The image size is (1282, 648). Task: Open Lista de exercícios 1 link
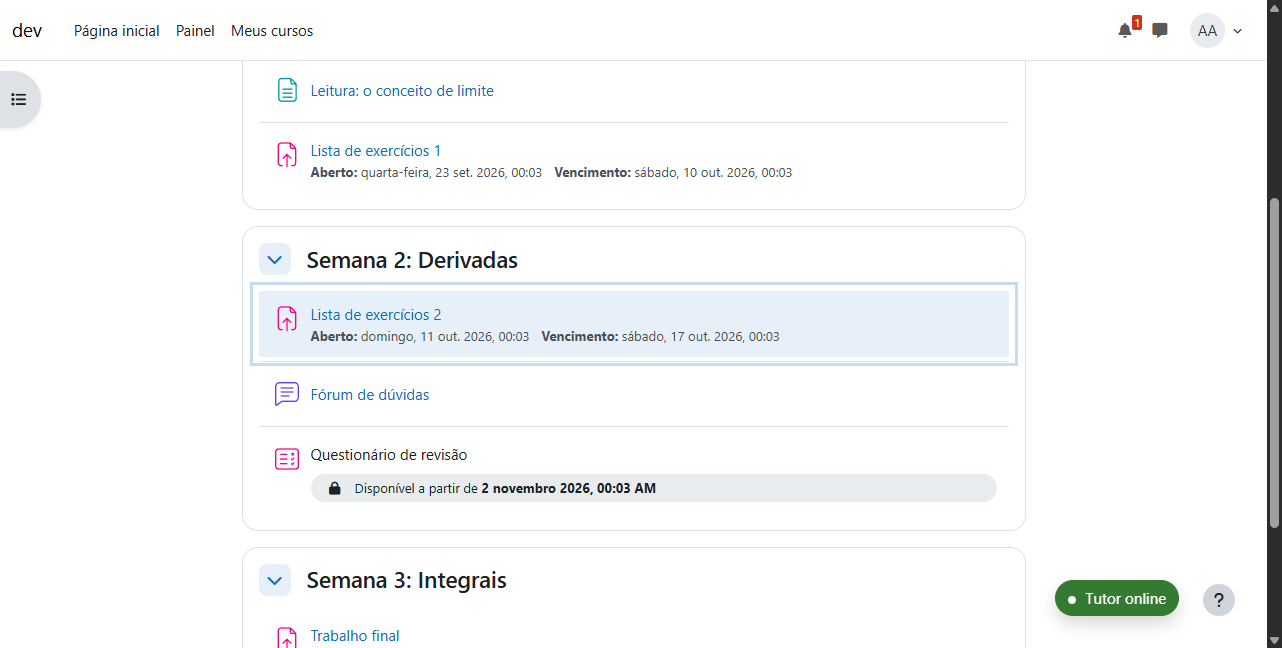point(376,151)
